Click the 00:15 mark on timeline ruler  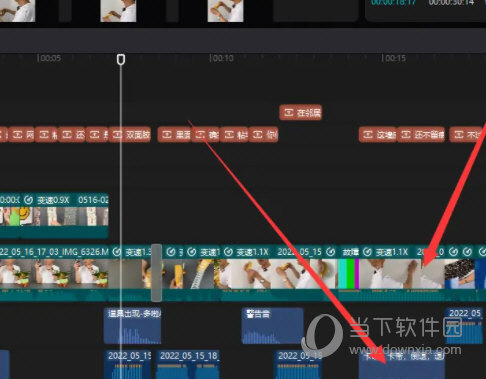[394, 58]
